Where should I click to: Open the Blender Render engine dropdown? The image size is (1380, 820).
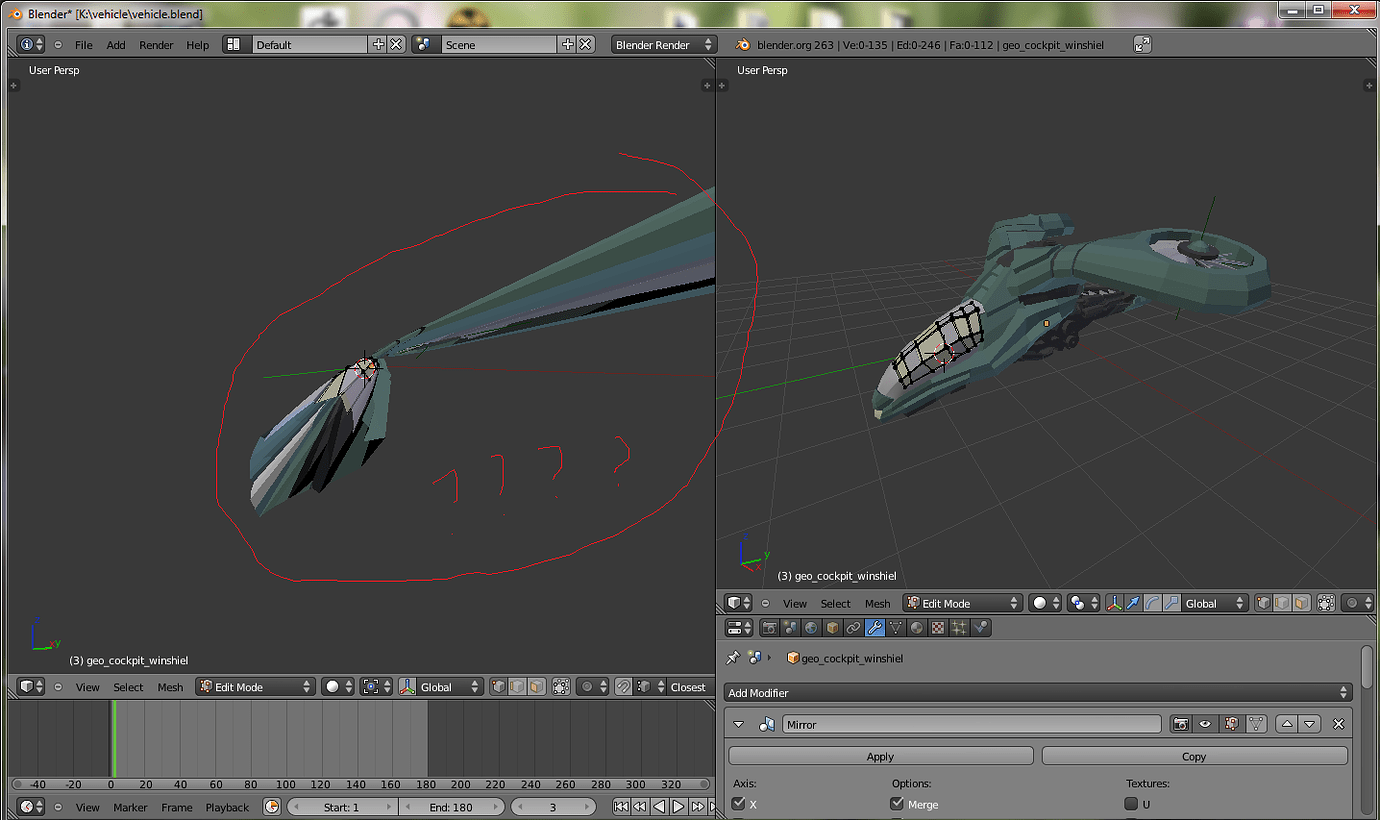[664, 44]
